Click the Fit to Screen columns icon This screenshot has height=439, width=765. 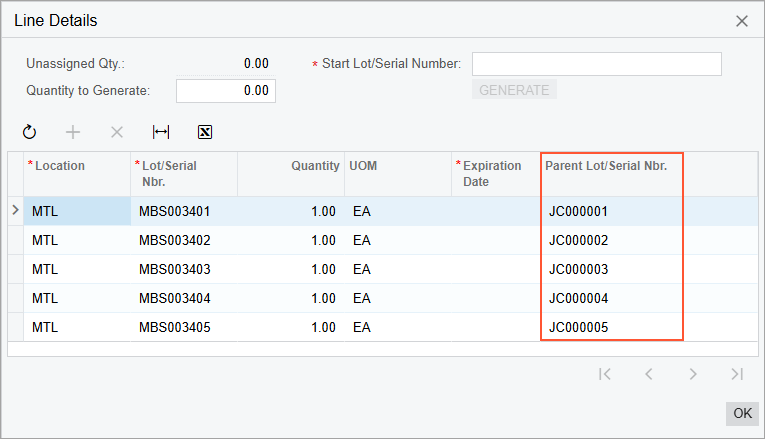tap(160, 132)
